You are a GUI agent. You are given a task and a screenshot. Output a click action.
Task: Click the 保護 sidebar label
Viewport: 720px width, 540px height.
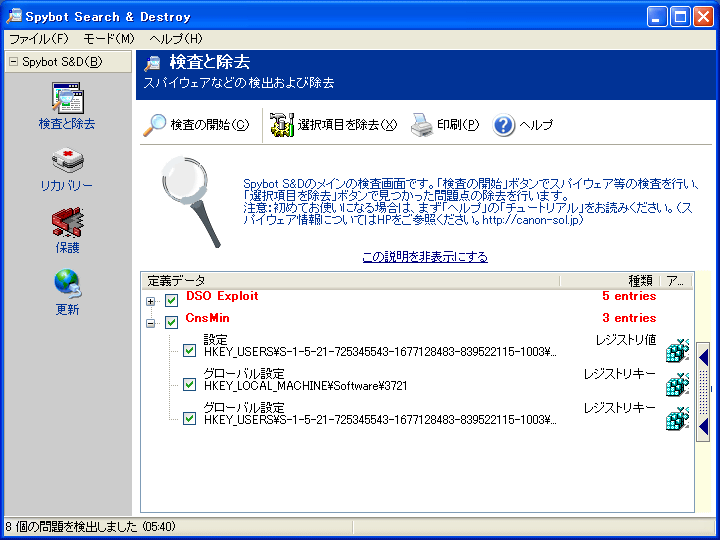(x=67, y=248)
